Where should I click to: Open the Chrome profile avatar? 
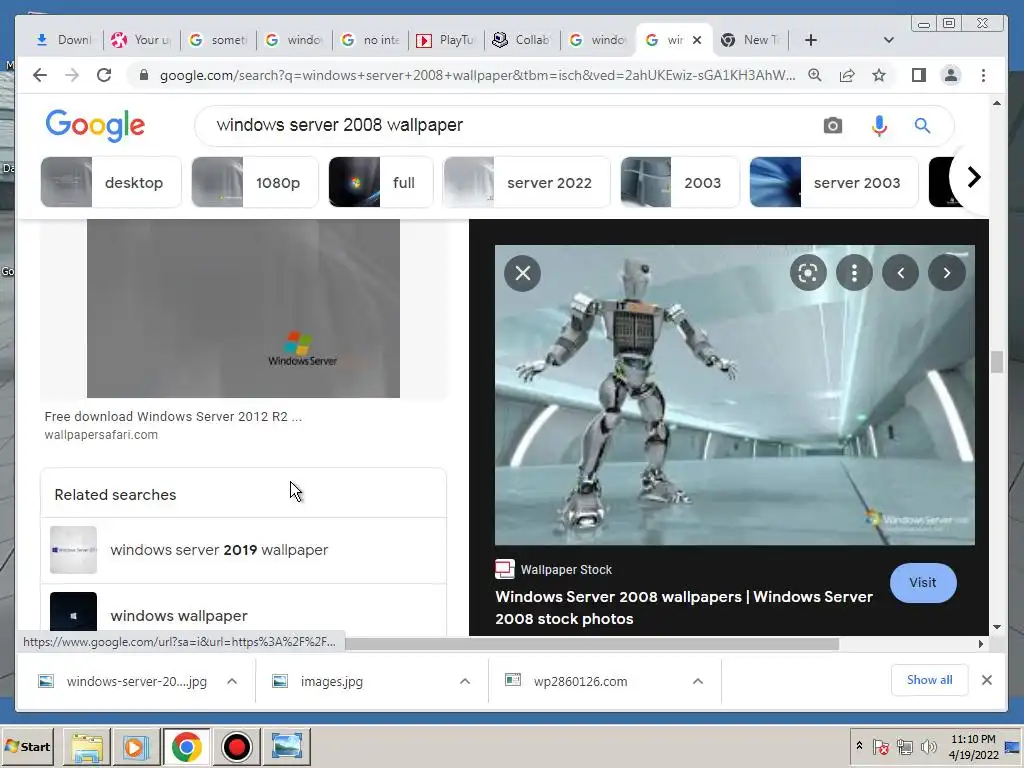click(951, 75)
